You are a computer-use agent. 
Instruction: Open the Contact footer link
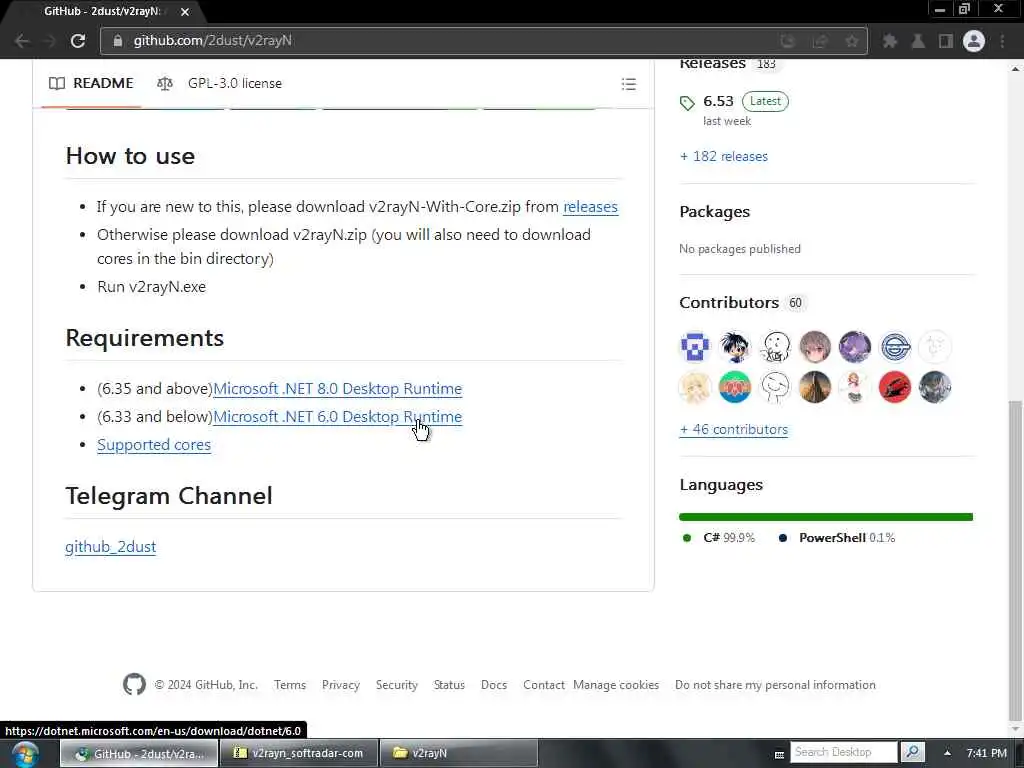tap(543, 684)
